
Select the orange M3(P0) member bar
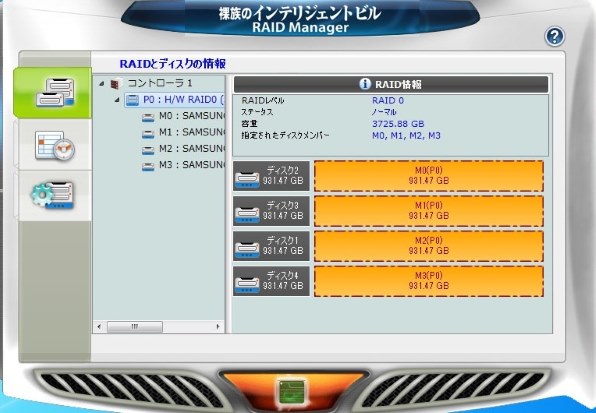(x=429, y=281)
